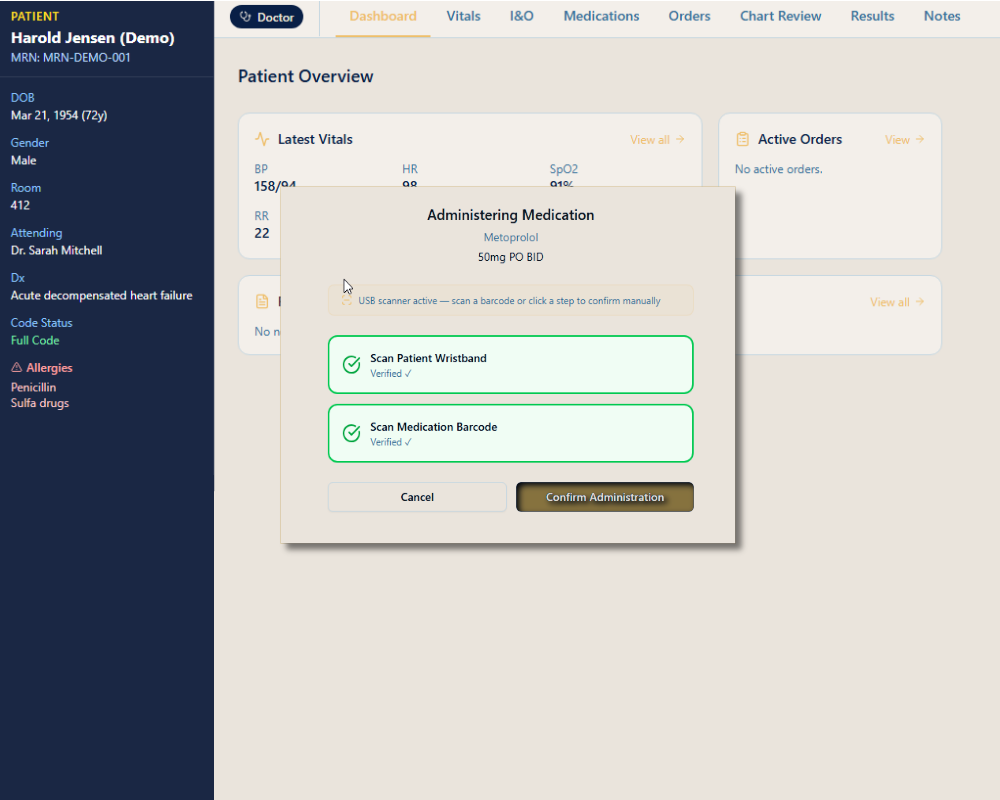This screenshot has width=1000, height=800.
Task: Open the Dashboard tab
Action: click(383, 17)
